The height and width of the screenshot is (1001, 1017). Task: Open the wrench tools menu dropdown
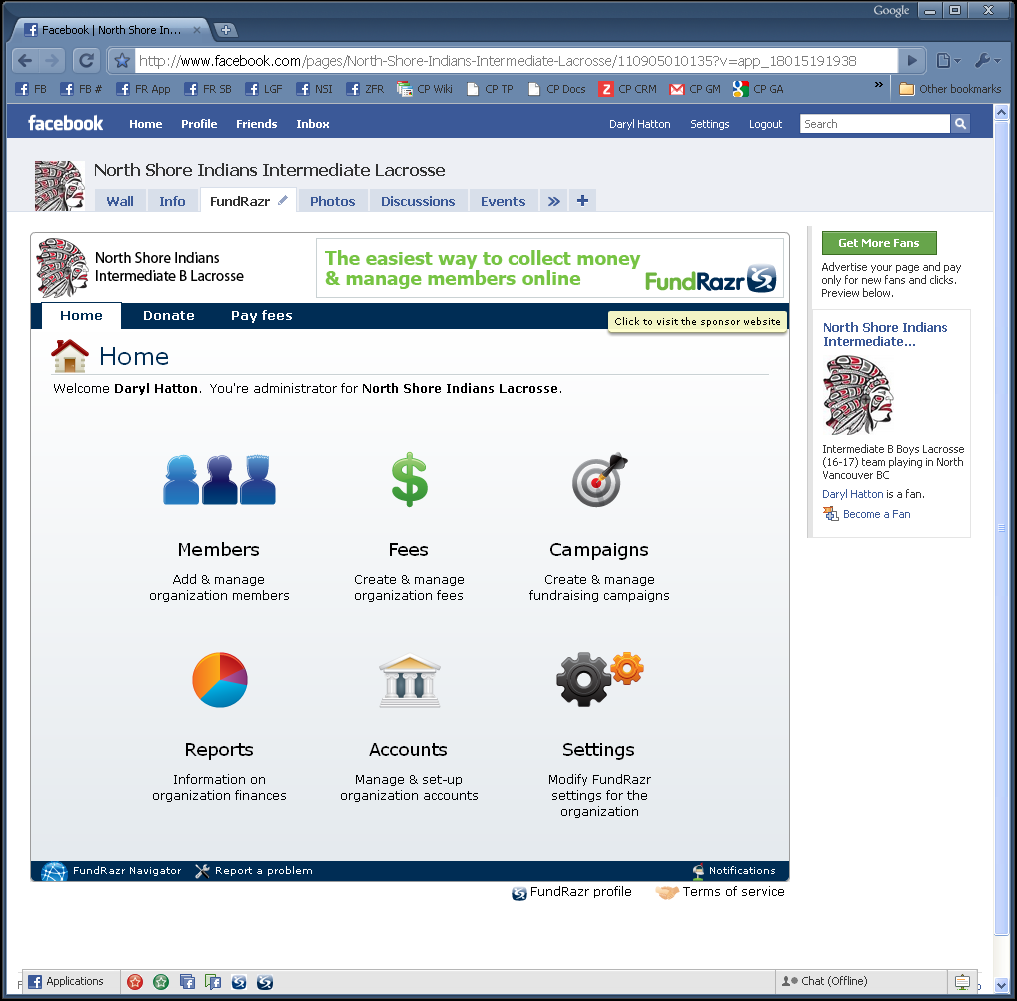(988, 61)
